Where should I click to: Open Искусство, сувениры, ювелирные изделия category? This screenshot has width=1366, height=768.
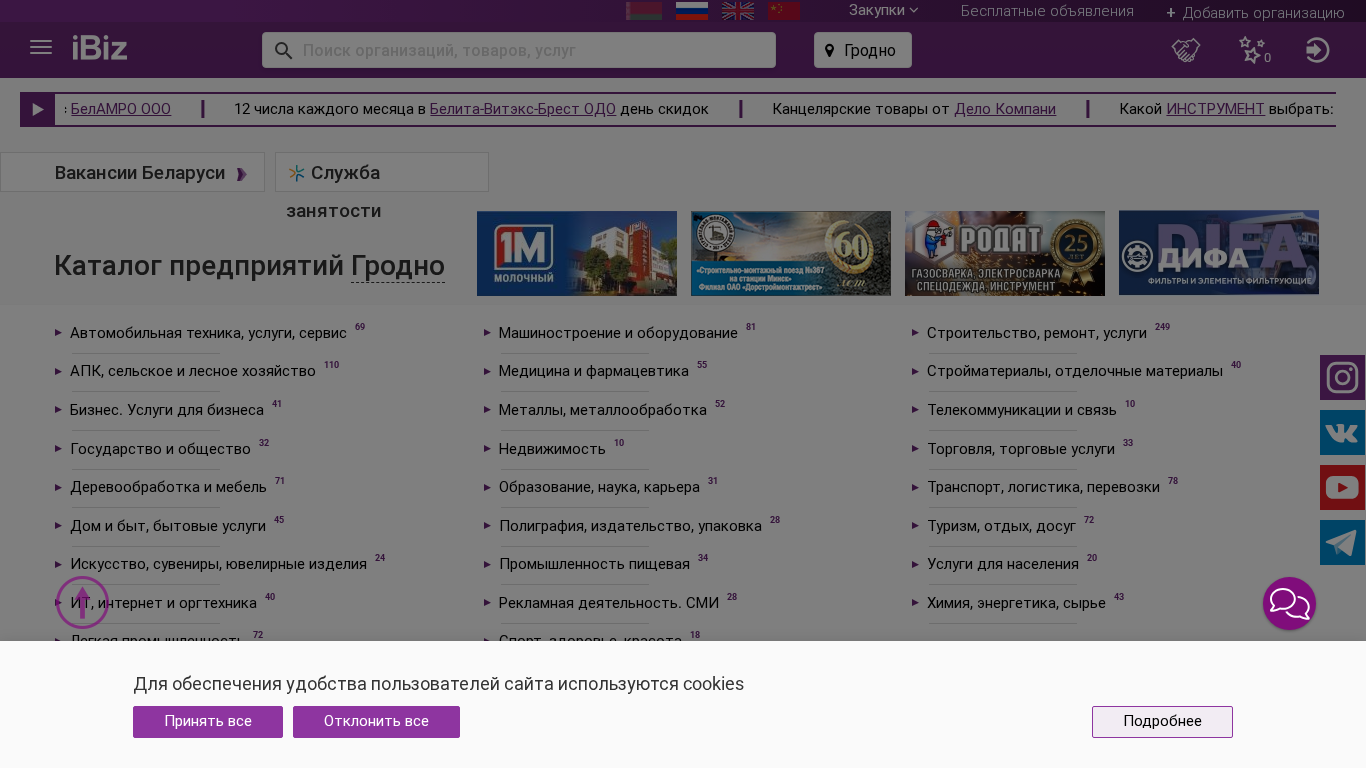[x=218, y=564]
